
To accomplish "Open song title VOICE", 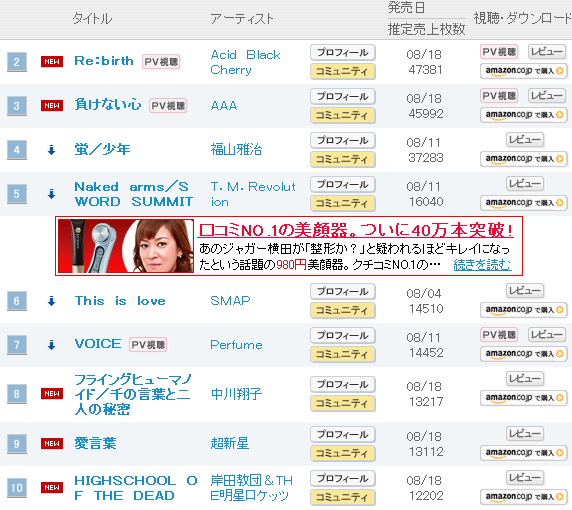I will coord(98,344).
